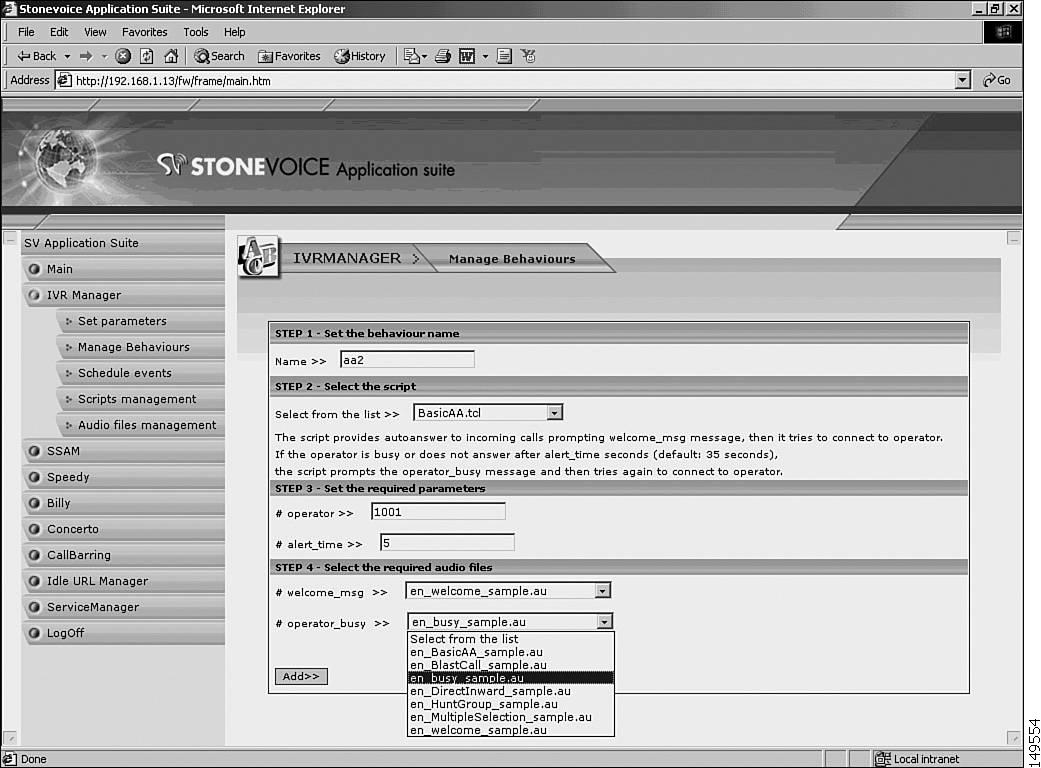Select en_MultipleSelection_sample.au from the list
Viewport: 1041px width, 768px height.
pyautogui.click(x=511, y=717)
